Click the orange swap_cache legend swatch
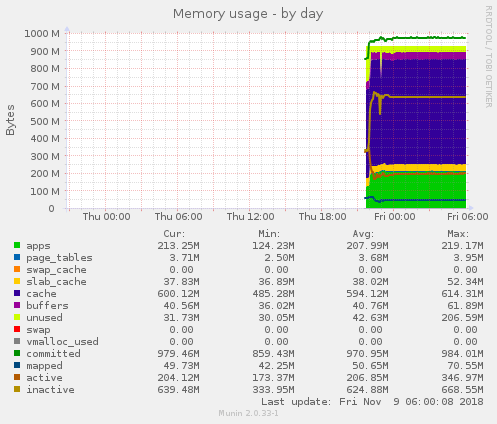The image size is (497, 424). coord(17,269)
